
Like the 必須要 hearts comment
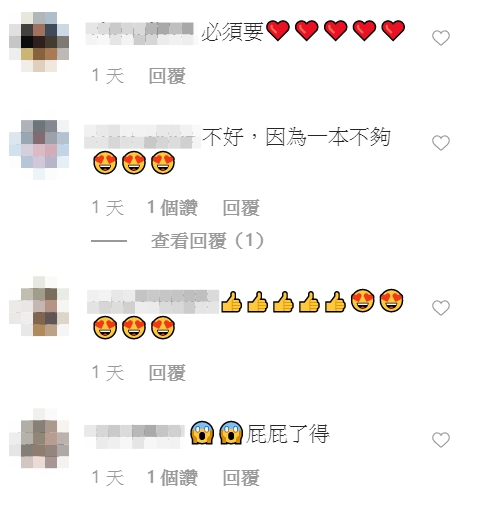click(441, 37)
